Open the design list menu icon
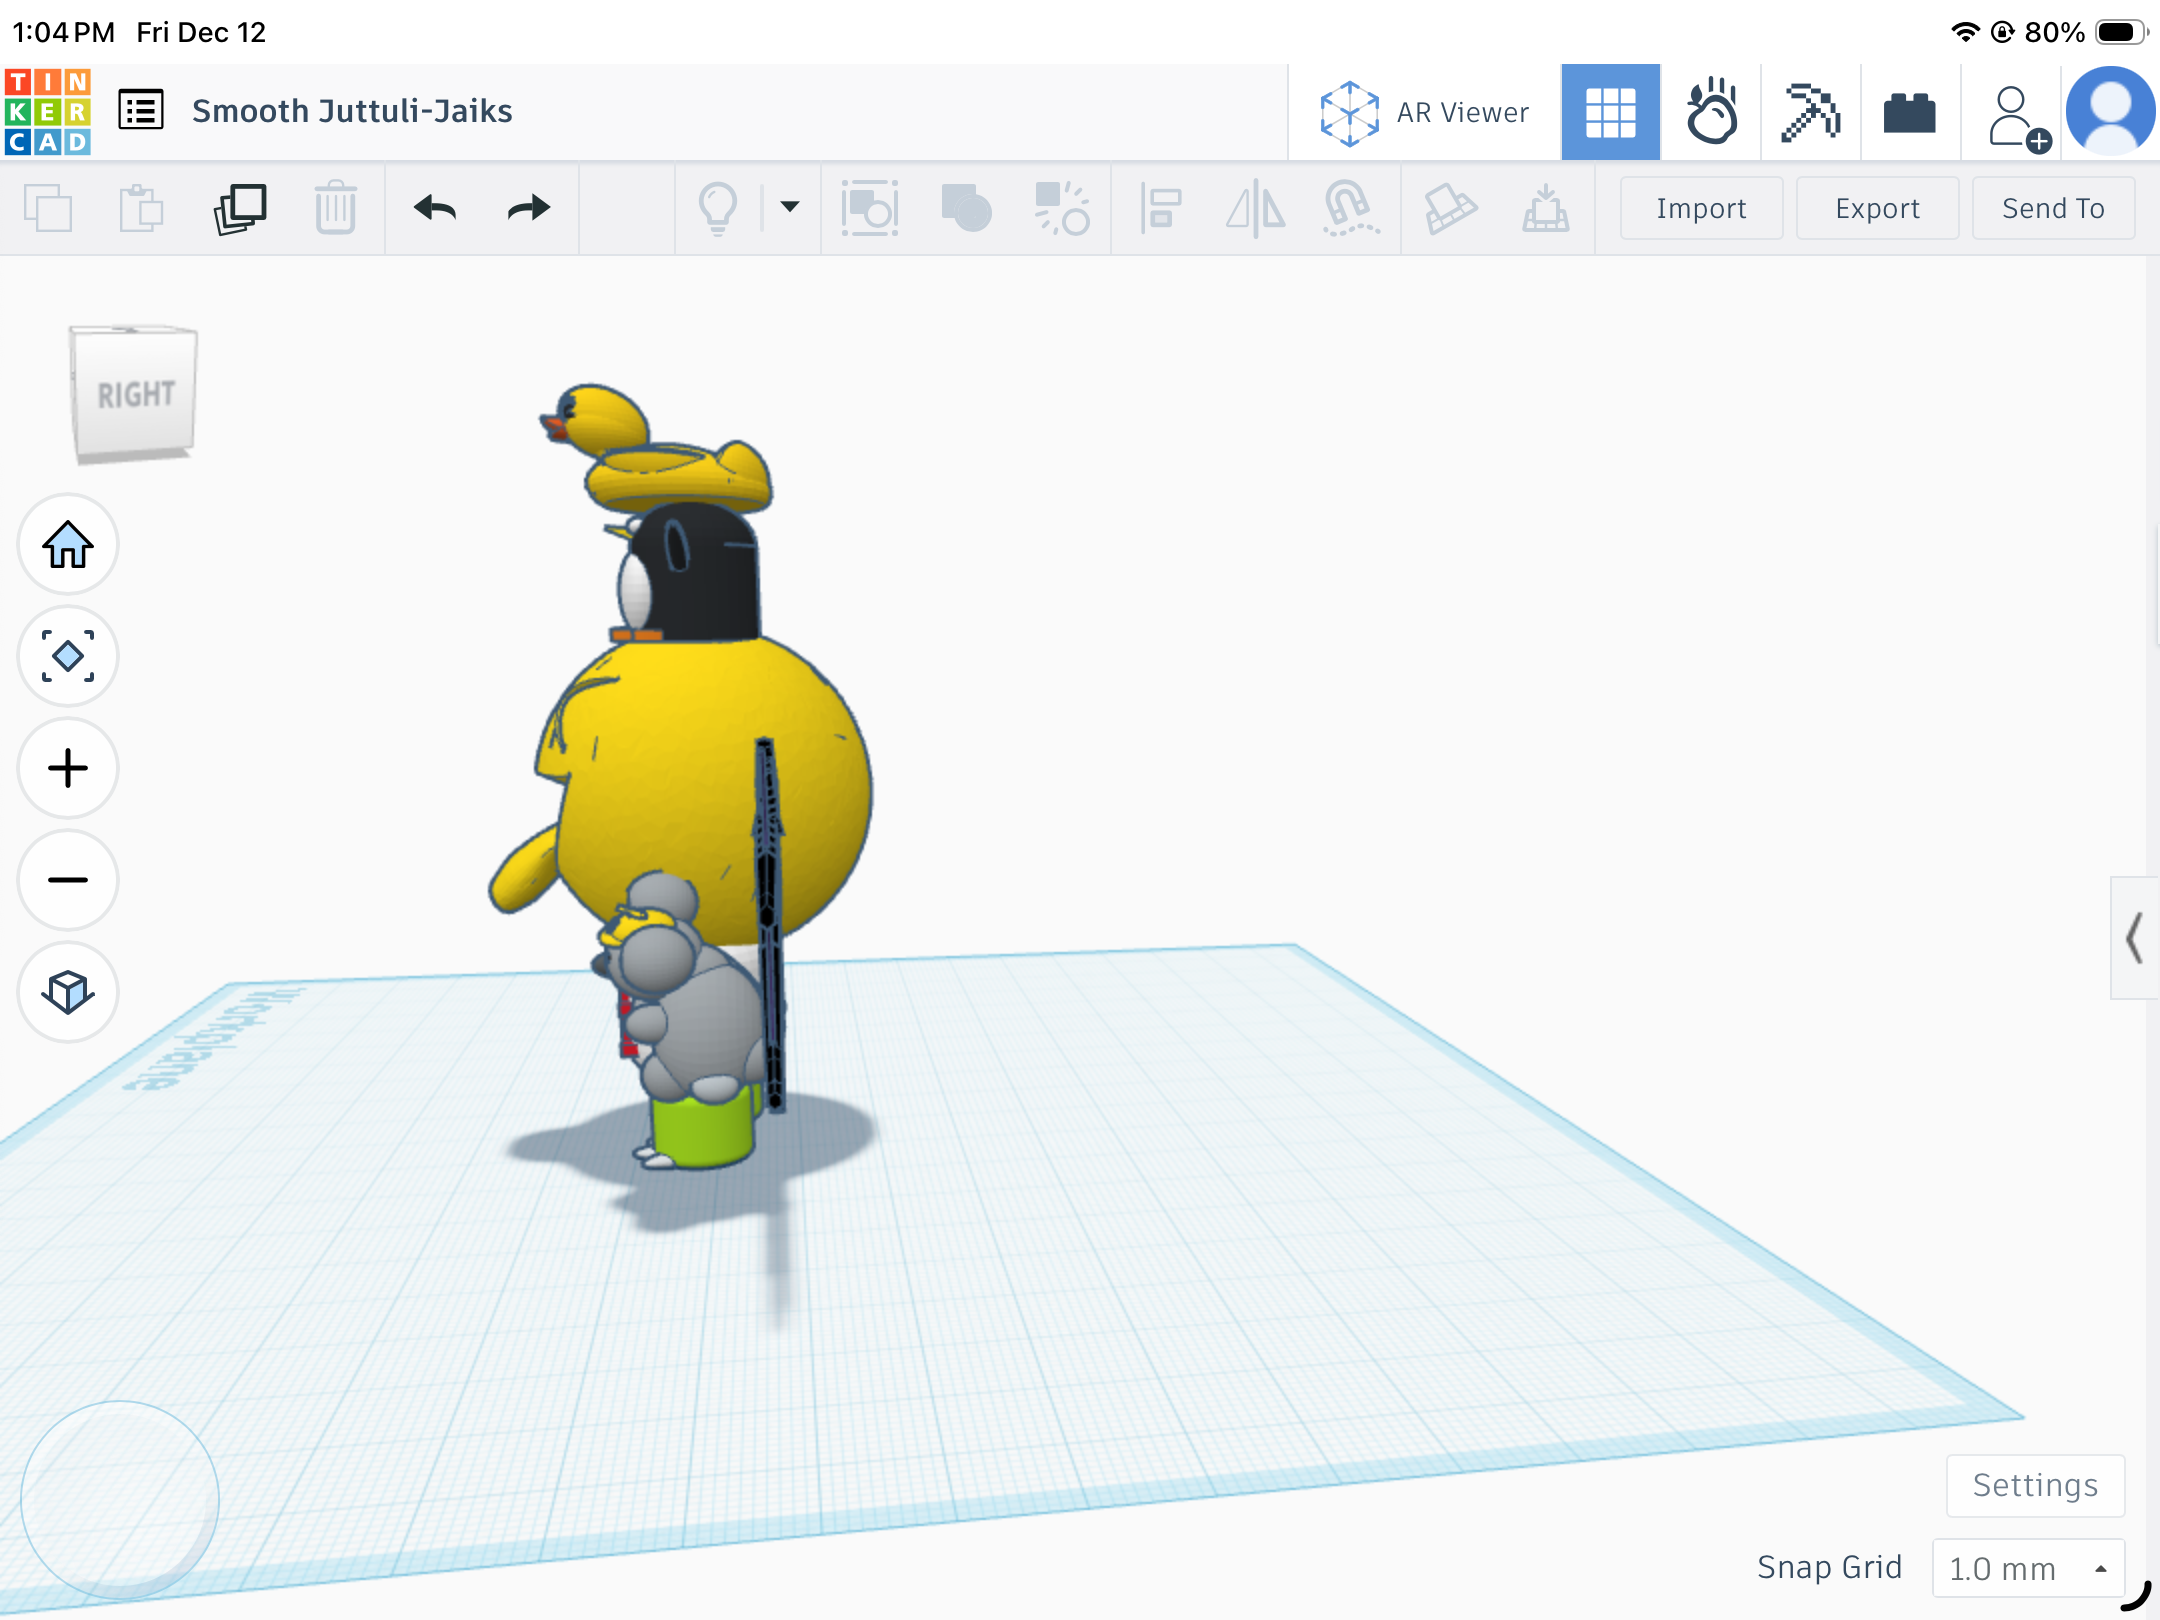The image size is (2160, 1620). pos(141,110)
